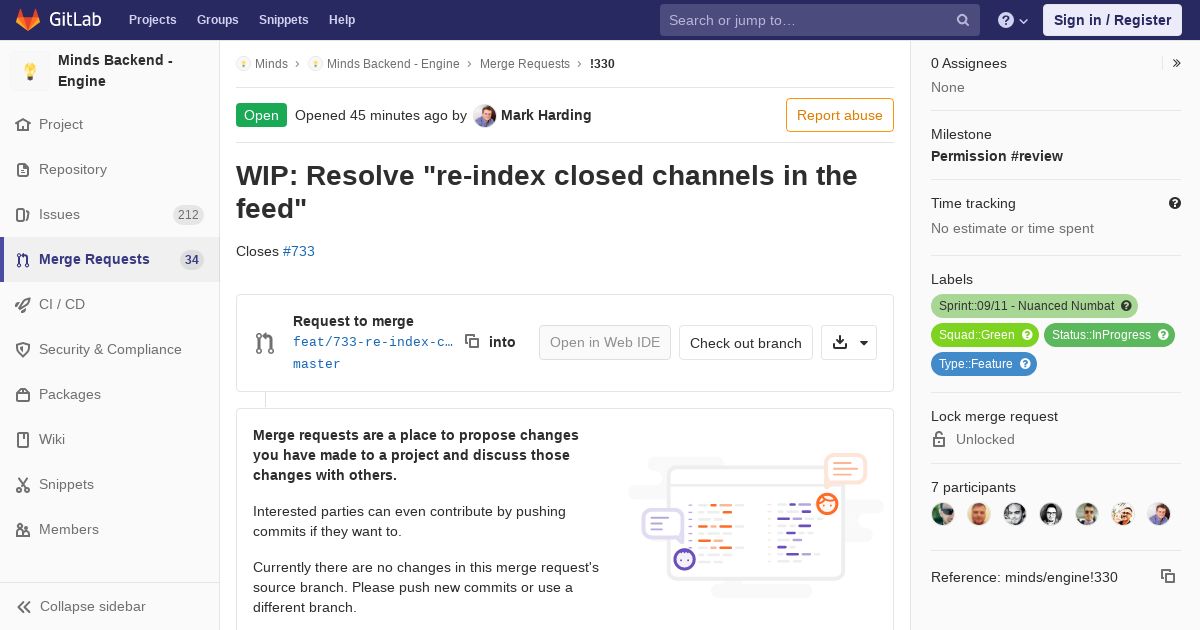The height and width of the screenshot is (630, 1200).
Task: Click Time tracking help icon
Action: point(1175,203)
